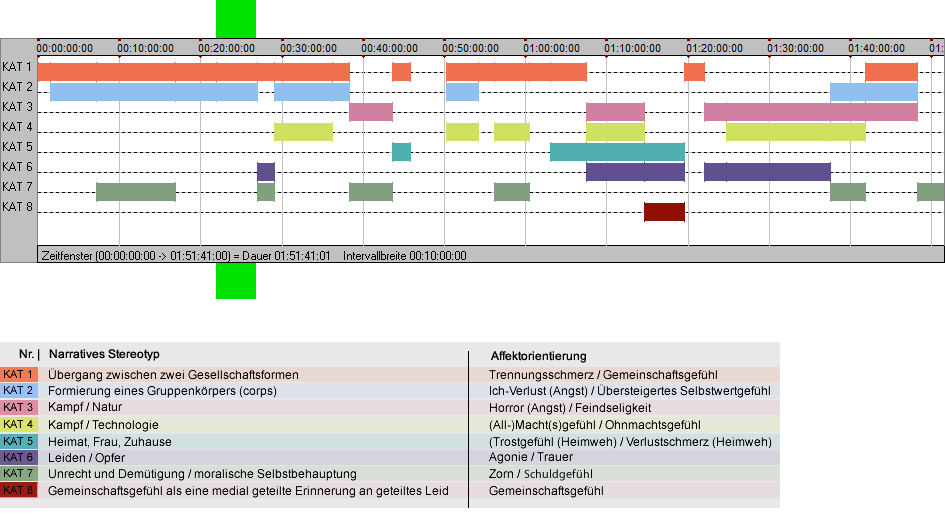This screenshot has width=945, height=530.
Task: Click the Zeitfenster duration status text
Action: coord(186,256)
